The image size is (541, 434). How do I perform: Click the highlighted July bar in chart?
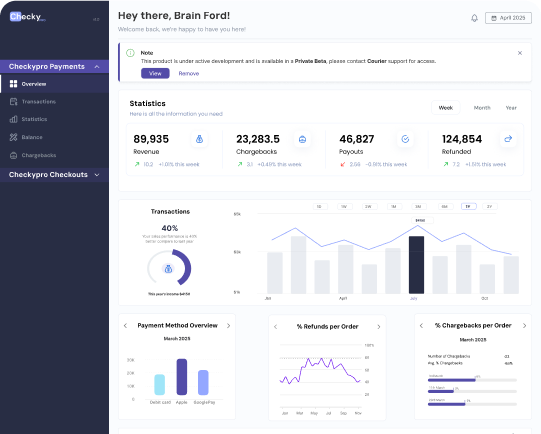[416, 265]
